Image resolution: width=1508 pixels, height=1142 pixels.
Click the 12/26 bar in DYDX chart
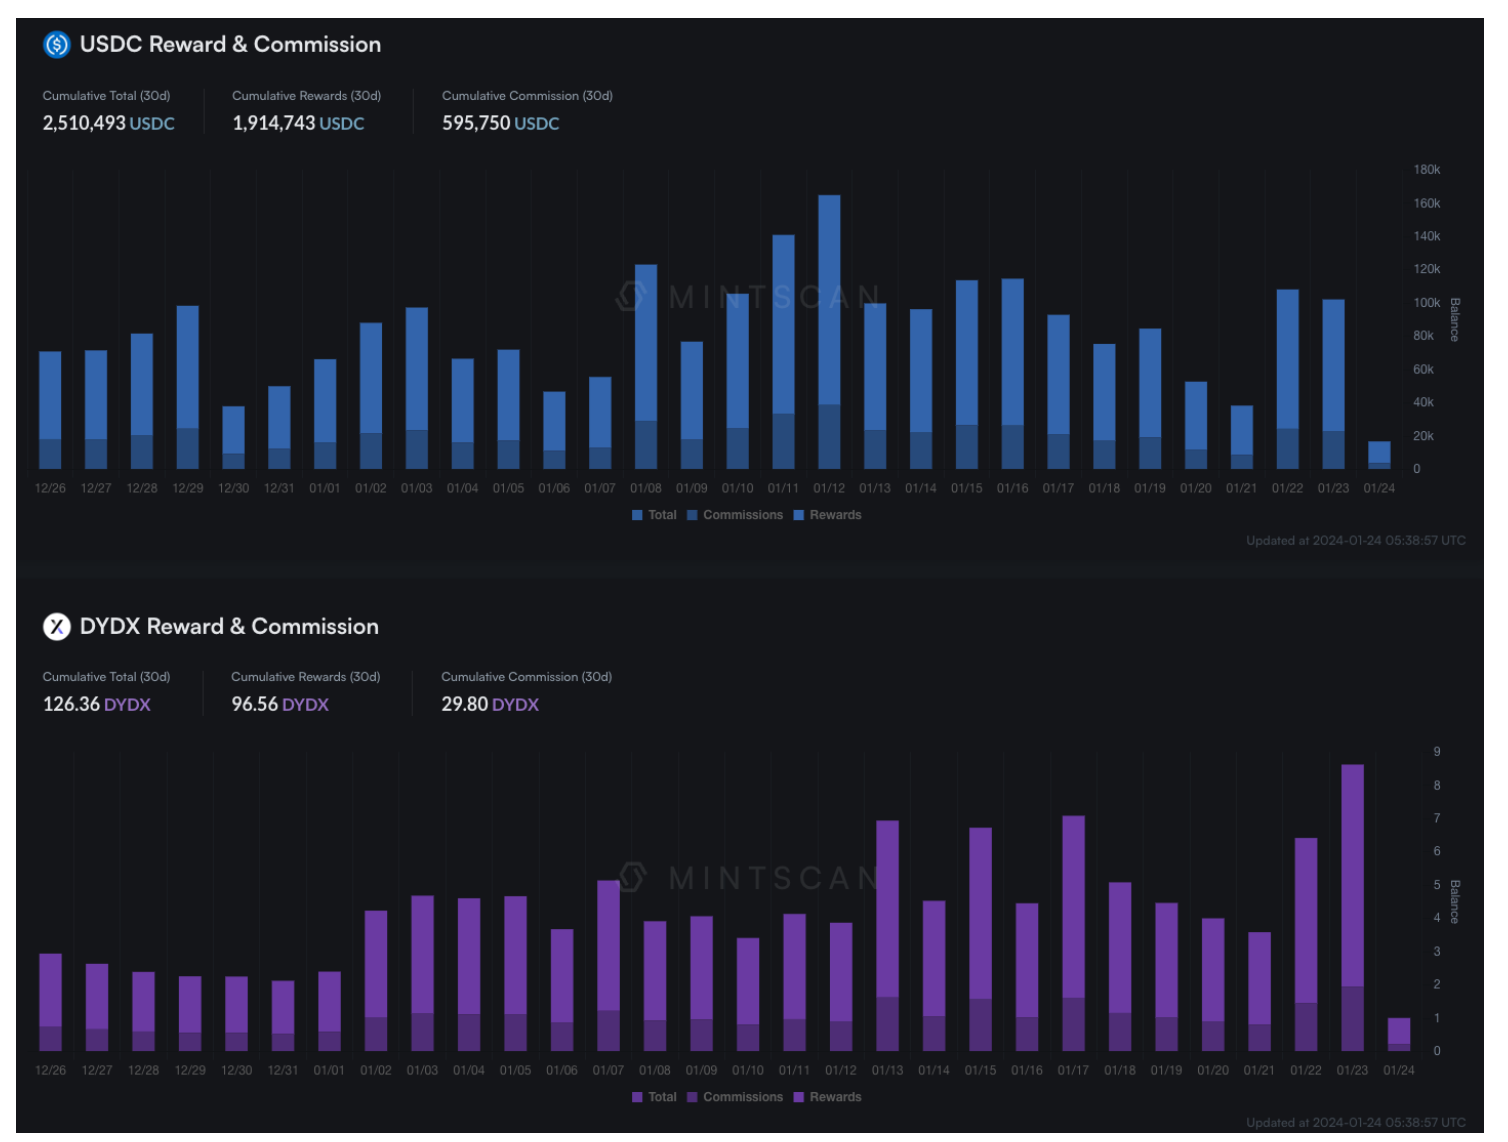point(50,1000)
